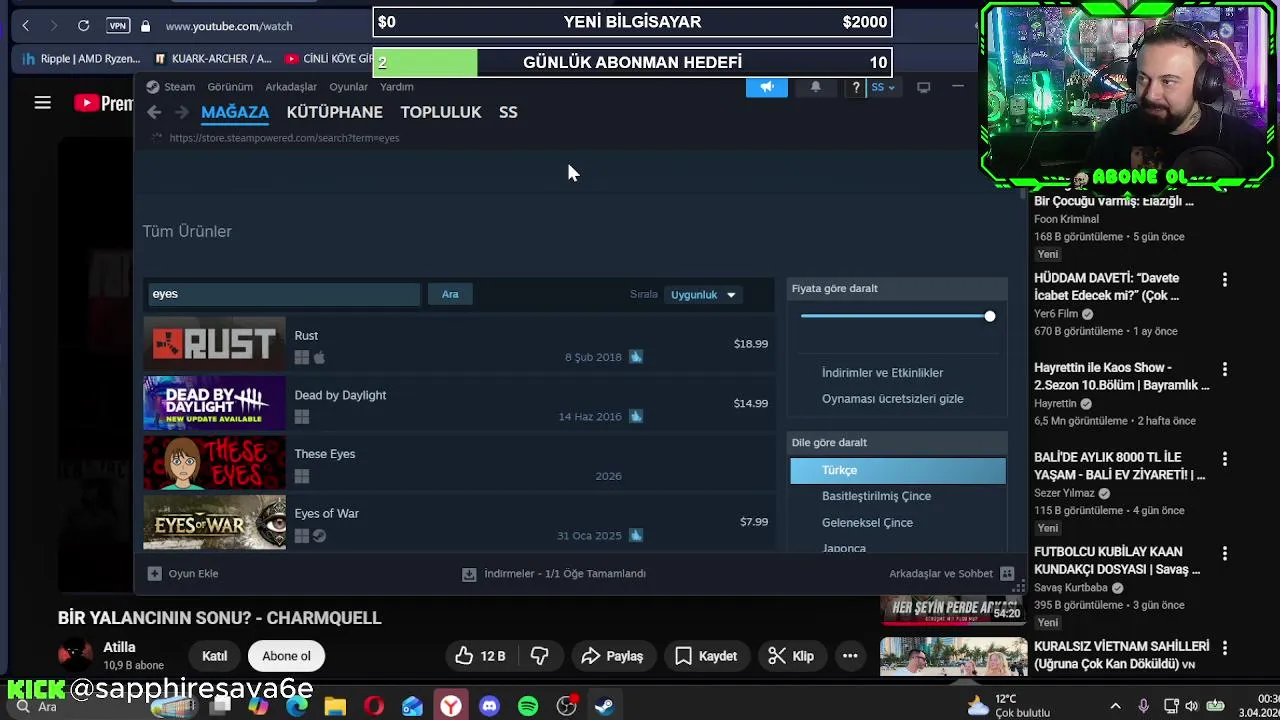Toggle Türkçe language filter
1280x720 pixels.
coord(898,470)
